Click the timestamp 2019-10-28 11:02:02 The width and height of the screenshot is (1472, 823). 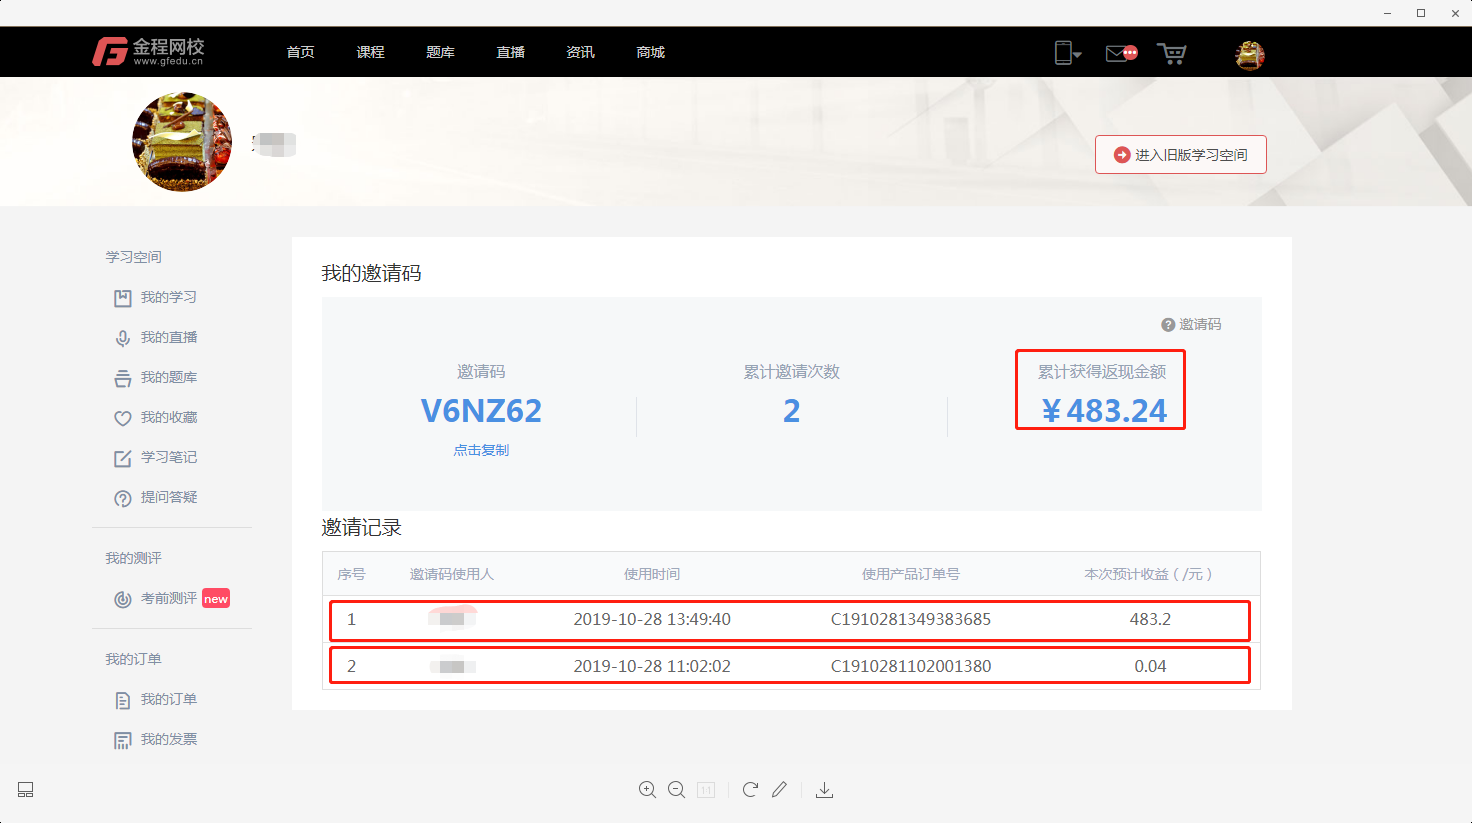click(x=652, y=666)
